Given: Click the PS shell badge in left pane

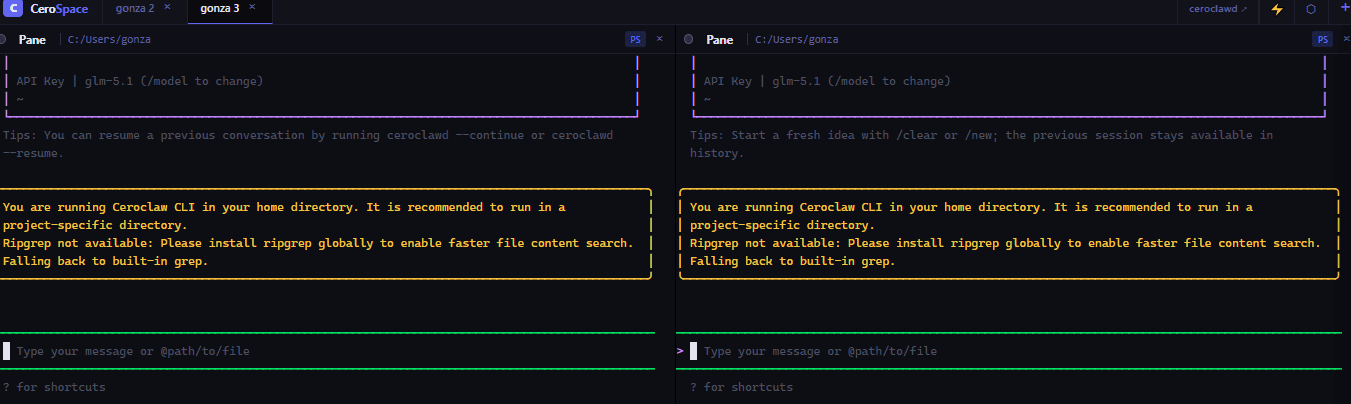Looking at the screenshot, I should [x=635, y=39].
